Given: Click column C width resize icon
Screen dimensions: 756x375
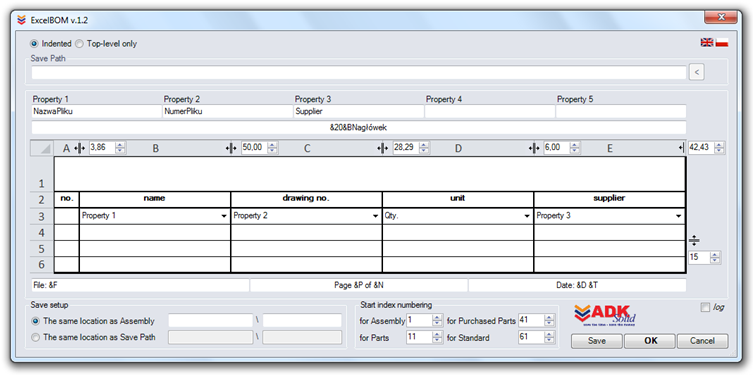Looking at the screenshot, I should [383, 148].
